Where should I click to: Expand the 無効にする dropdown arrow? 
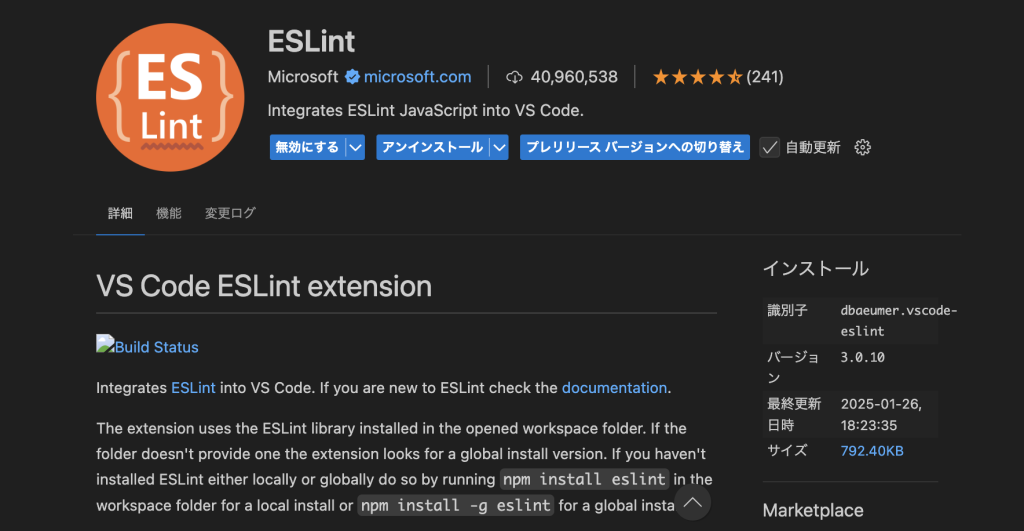click(355, 147)
